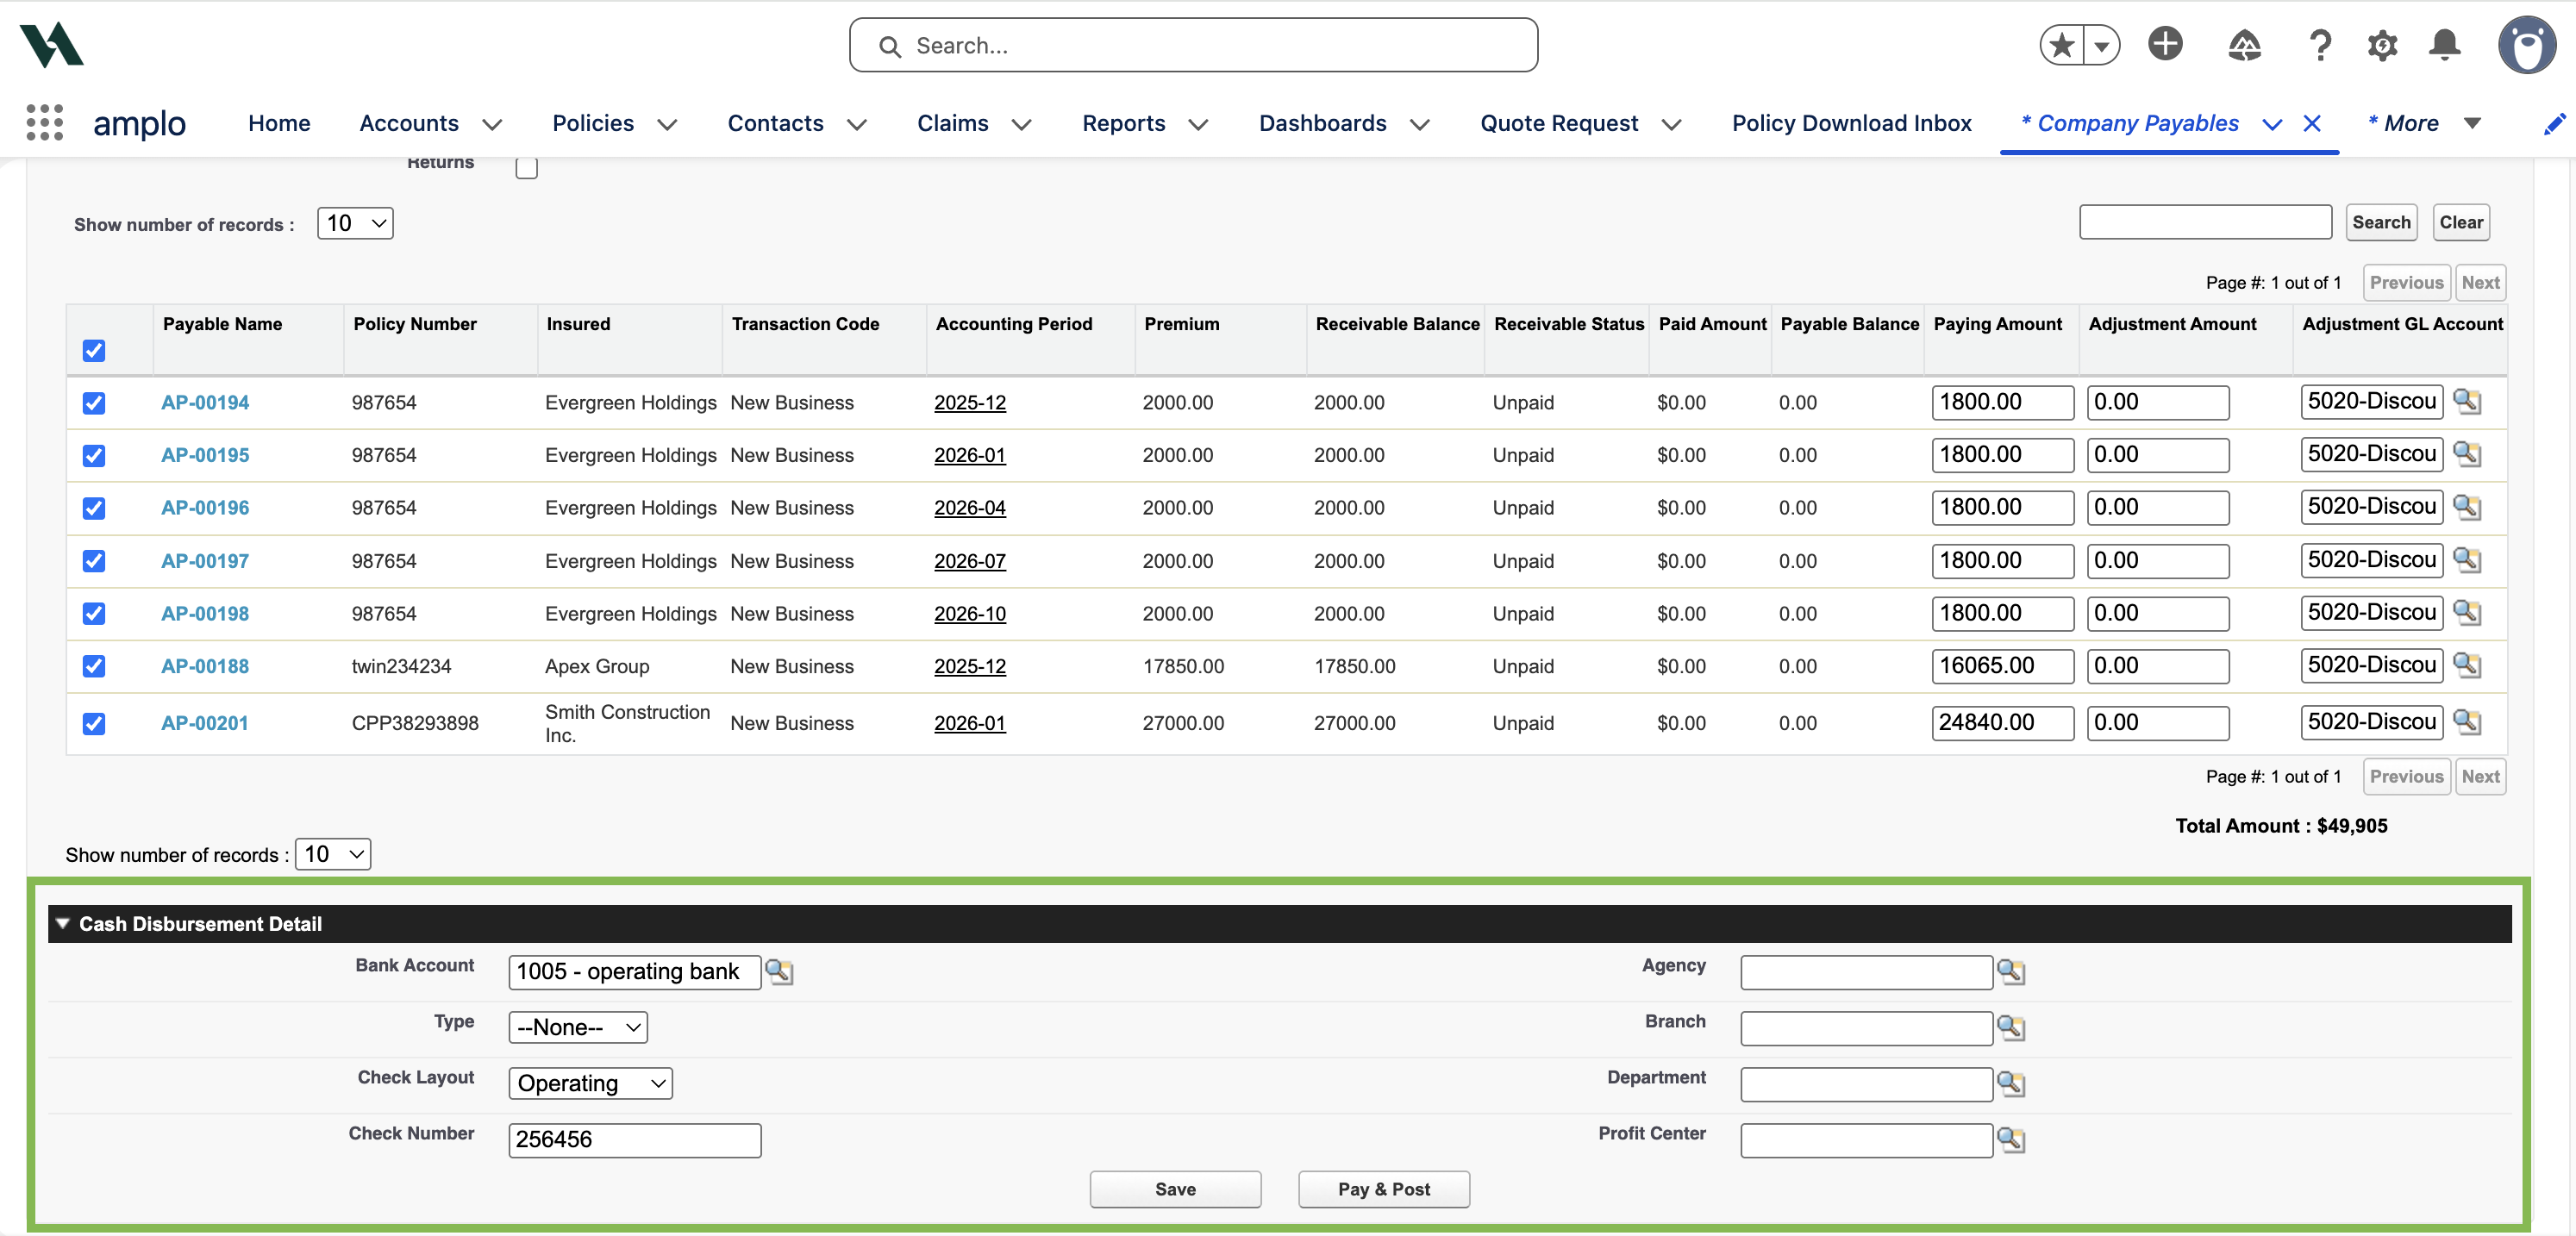Open GL account lookup for AP-00198
Screen dimensions: 2576x1236
coord(2467,613)
